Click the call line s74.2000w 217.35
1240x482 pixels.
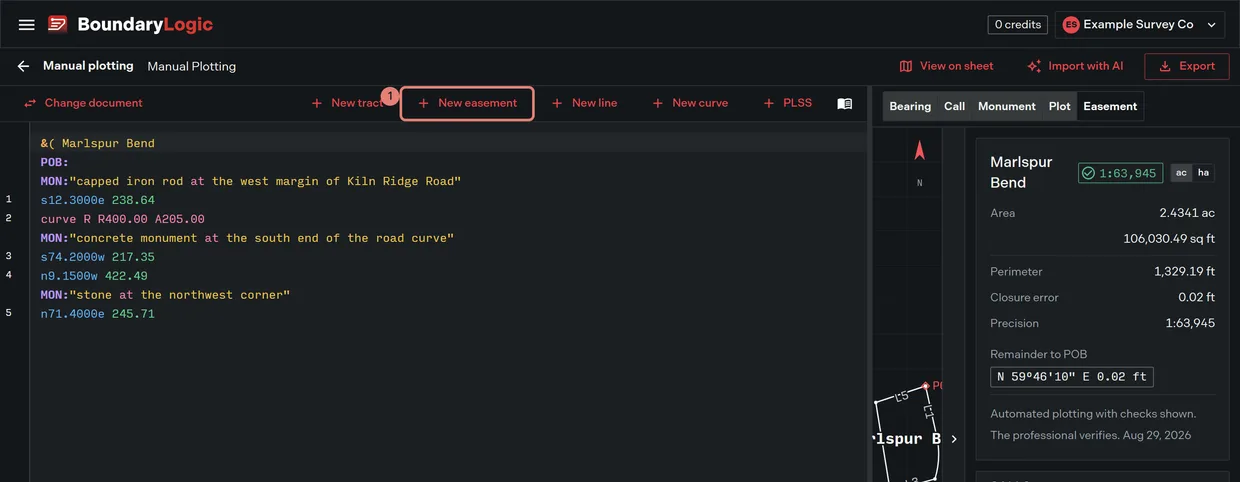[x=98, y=257]
